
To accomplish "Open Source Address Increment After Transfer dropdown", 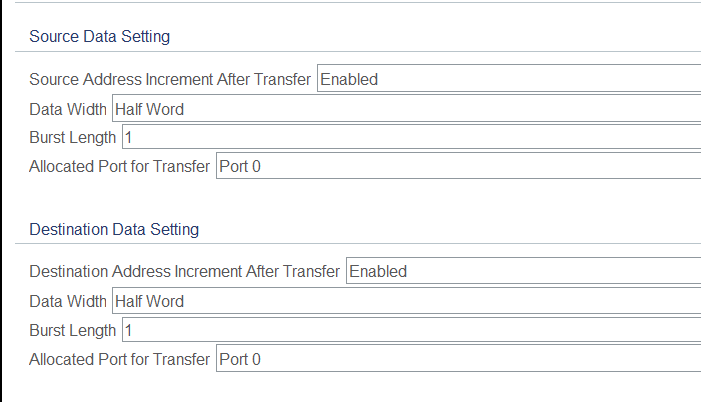I will (508, 79).
